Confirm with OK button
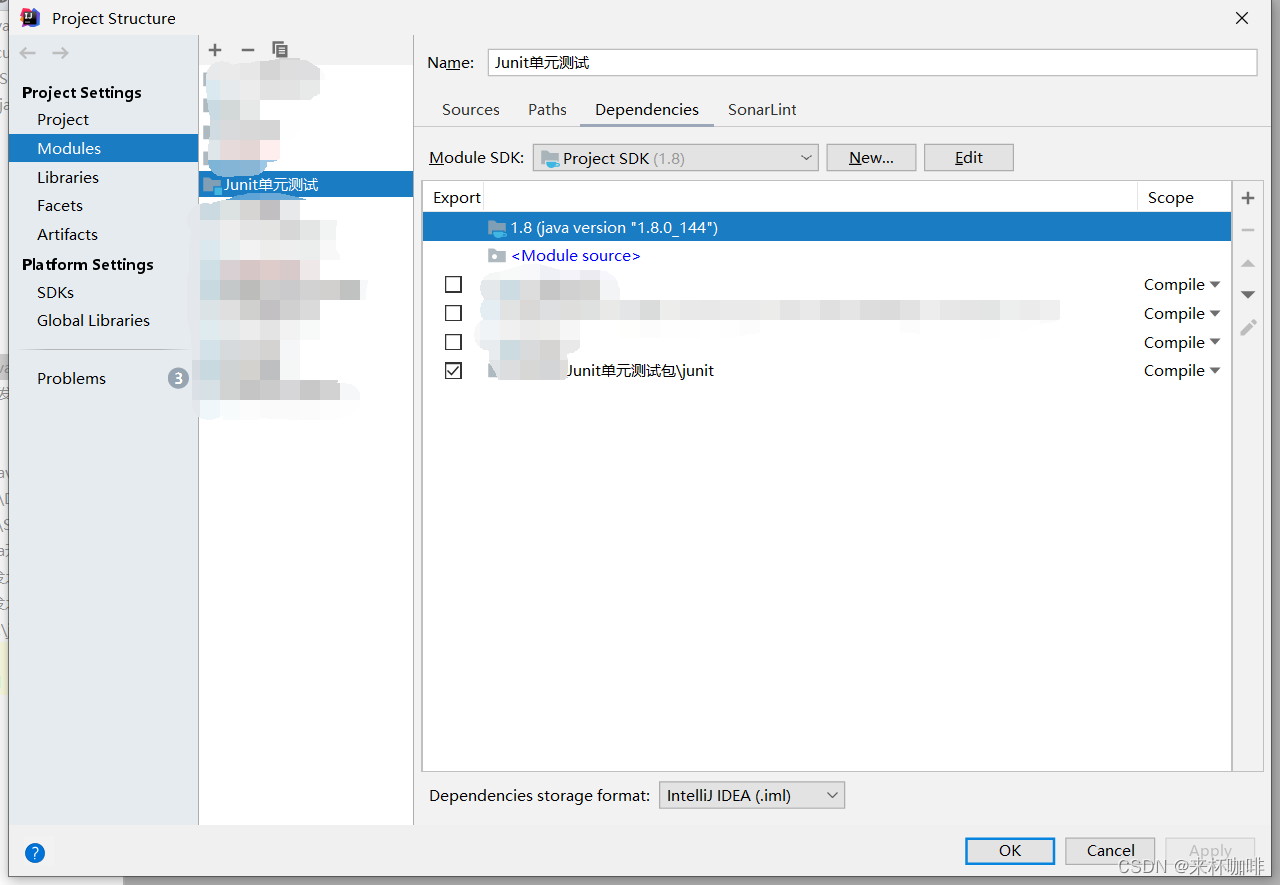This screenshot has height=885, width=1280. (1010, 851)
